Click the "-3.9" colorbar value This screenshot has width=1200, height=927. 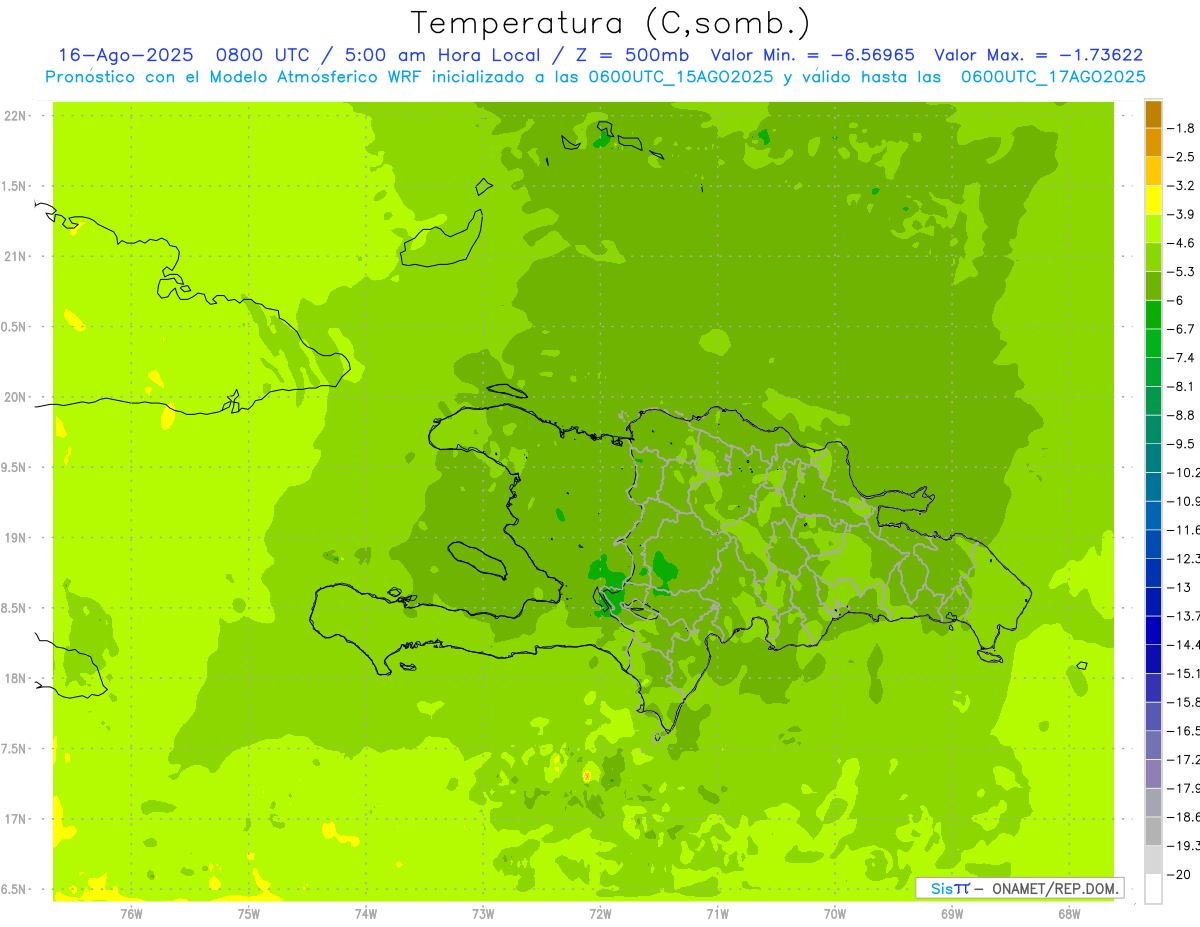pyautogui.click(x=1180, y=214)
